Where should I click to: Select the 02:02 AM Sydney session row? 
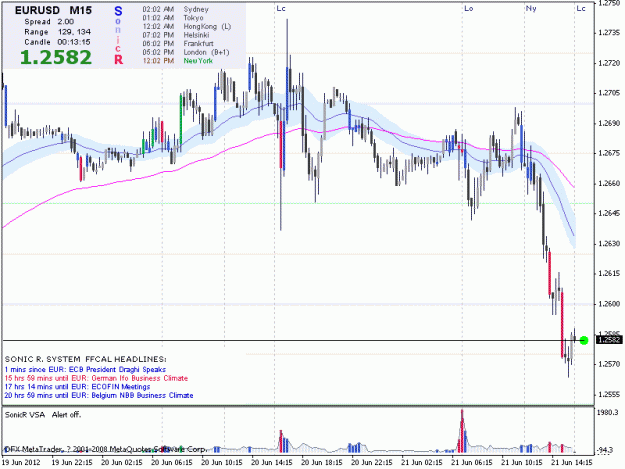coord(175,9)
